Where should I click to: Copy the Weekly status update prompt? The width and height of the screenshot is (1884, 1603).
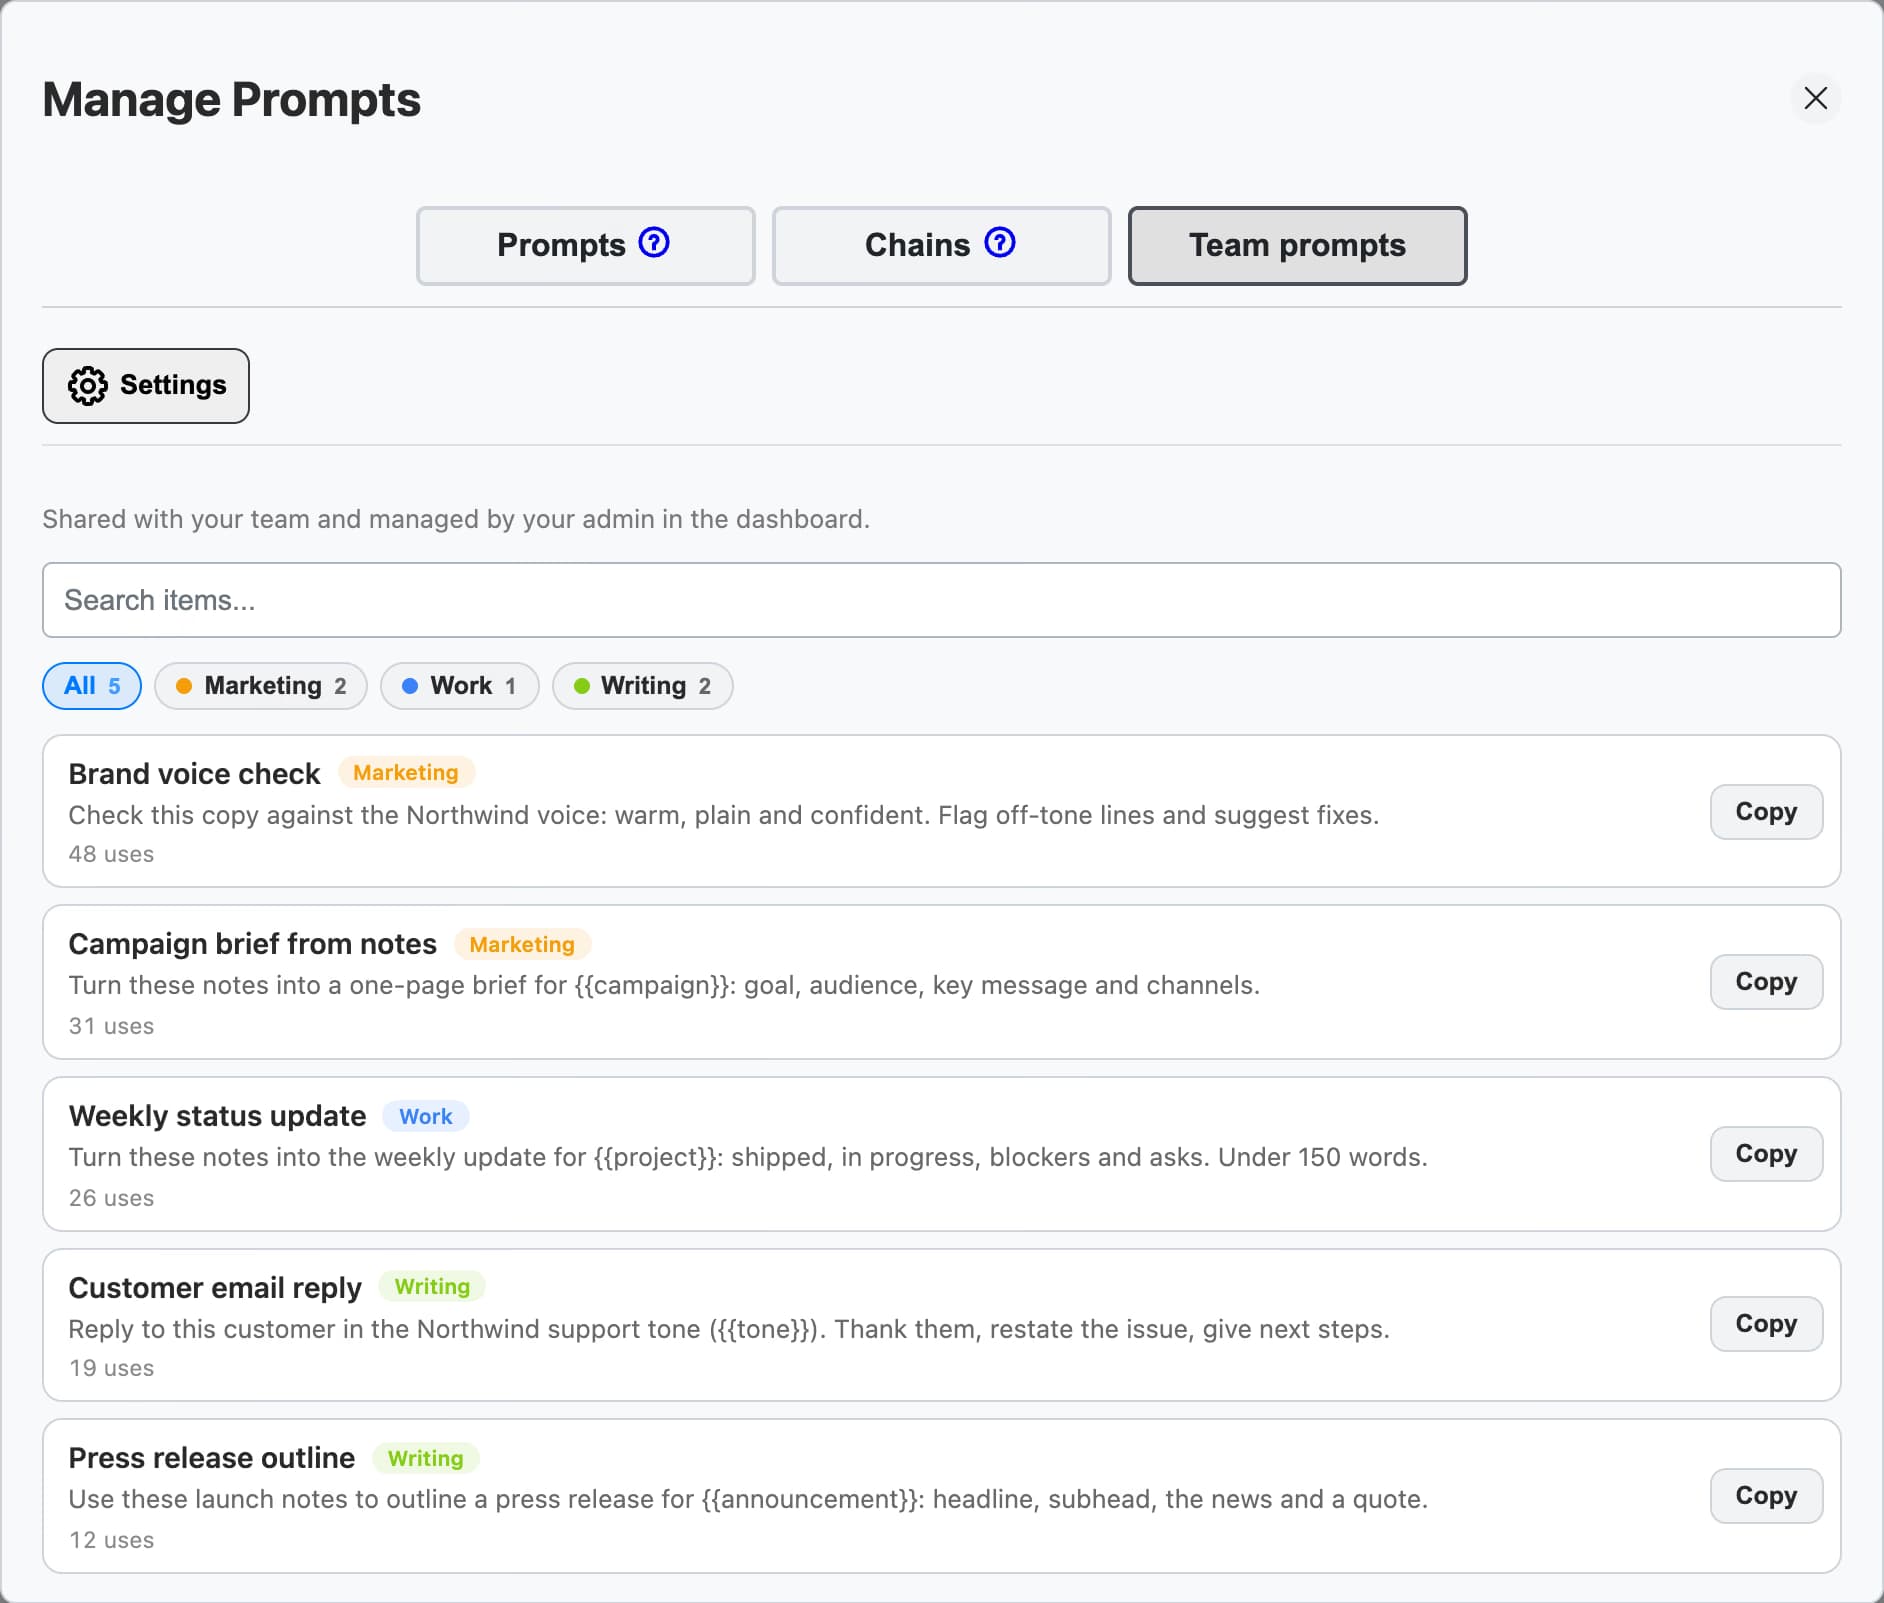(x=1766, y=1154)
